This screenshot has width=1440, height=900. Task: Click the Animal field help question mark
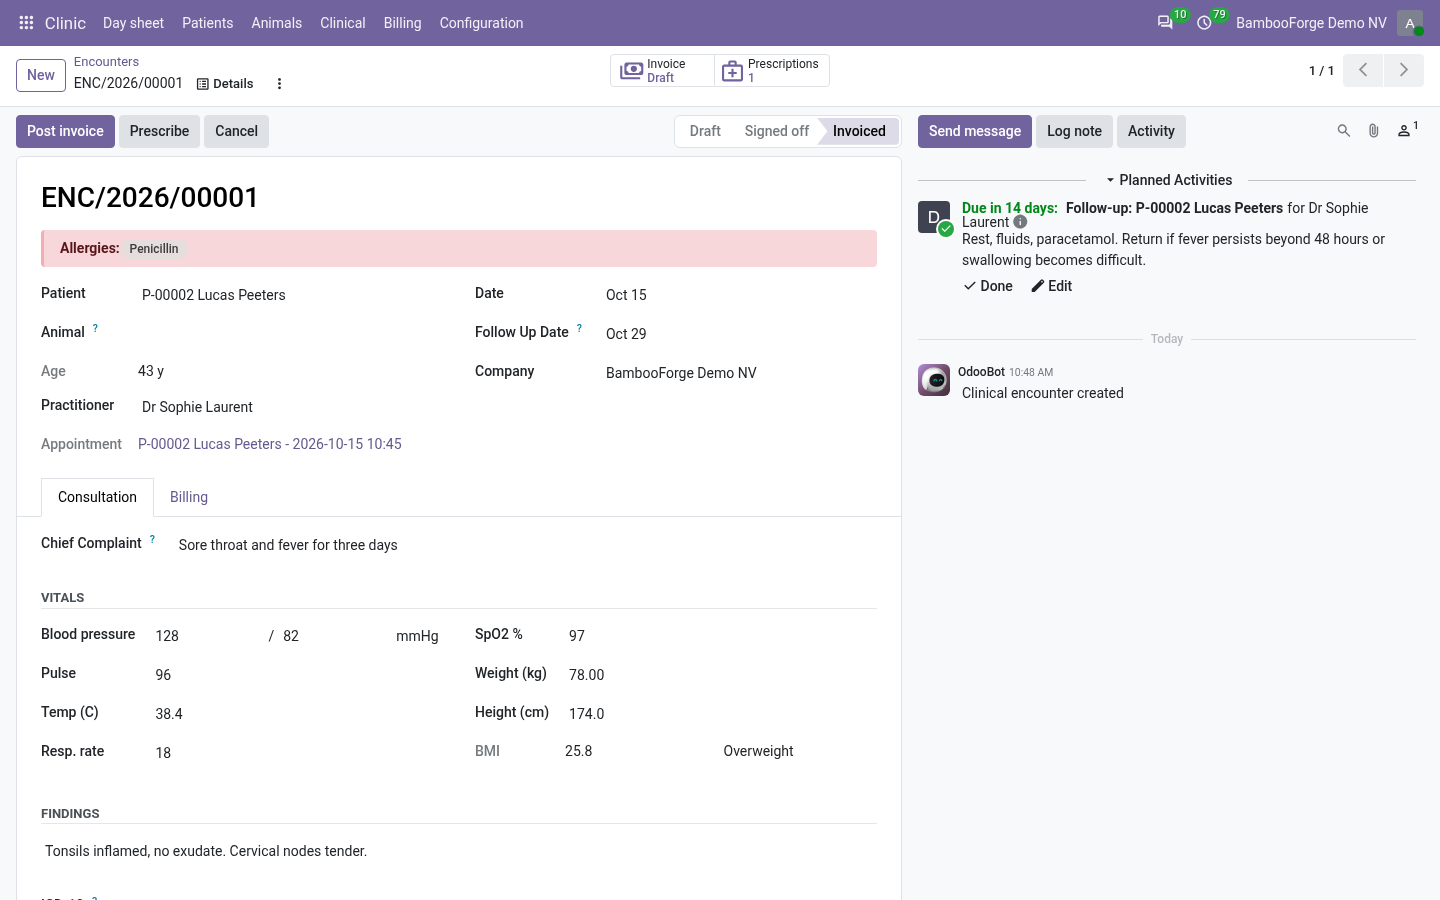[95, 328]
